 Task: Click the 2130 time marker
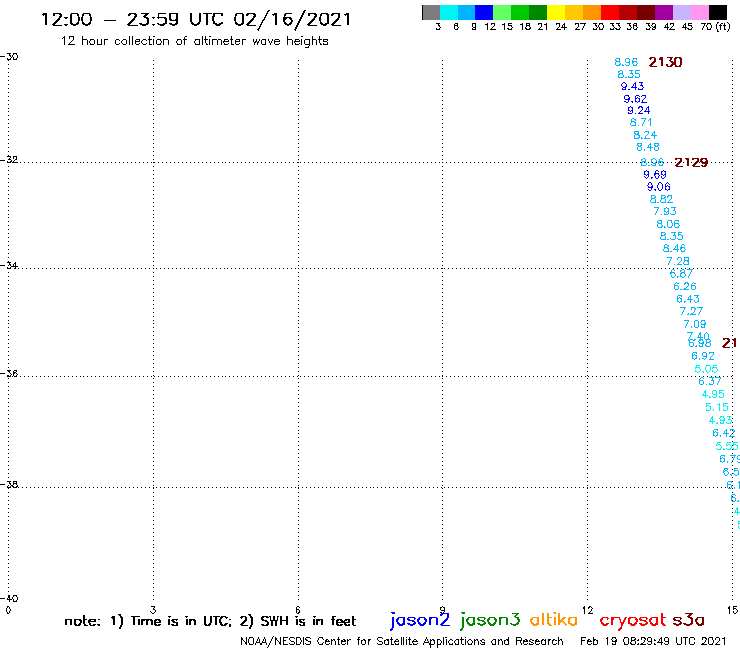[665, 62]
